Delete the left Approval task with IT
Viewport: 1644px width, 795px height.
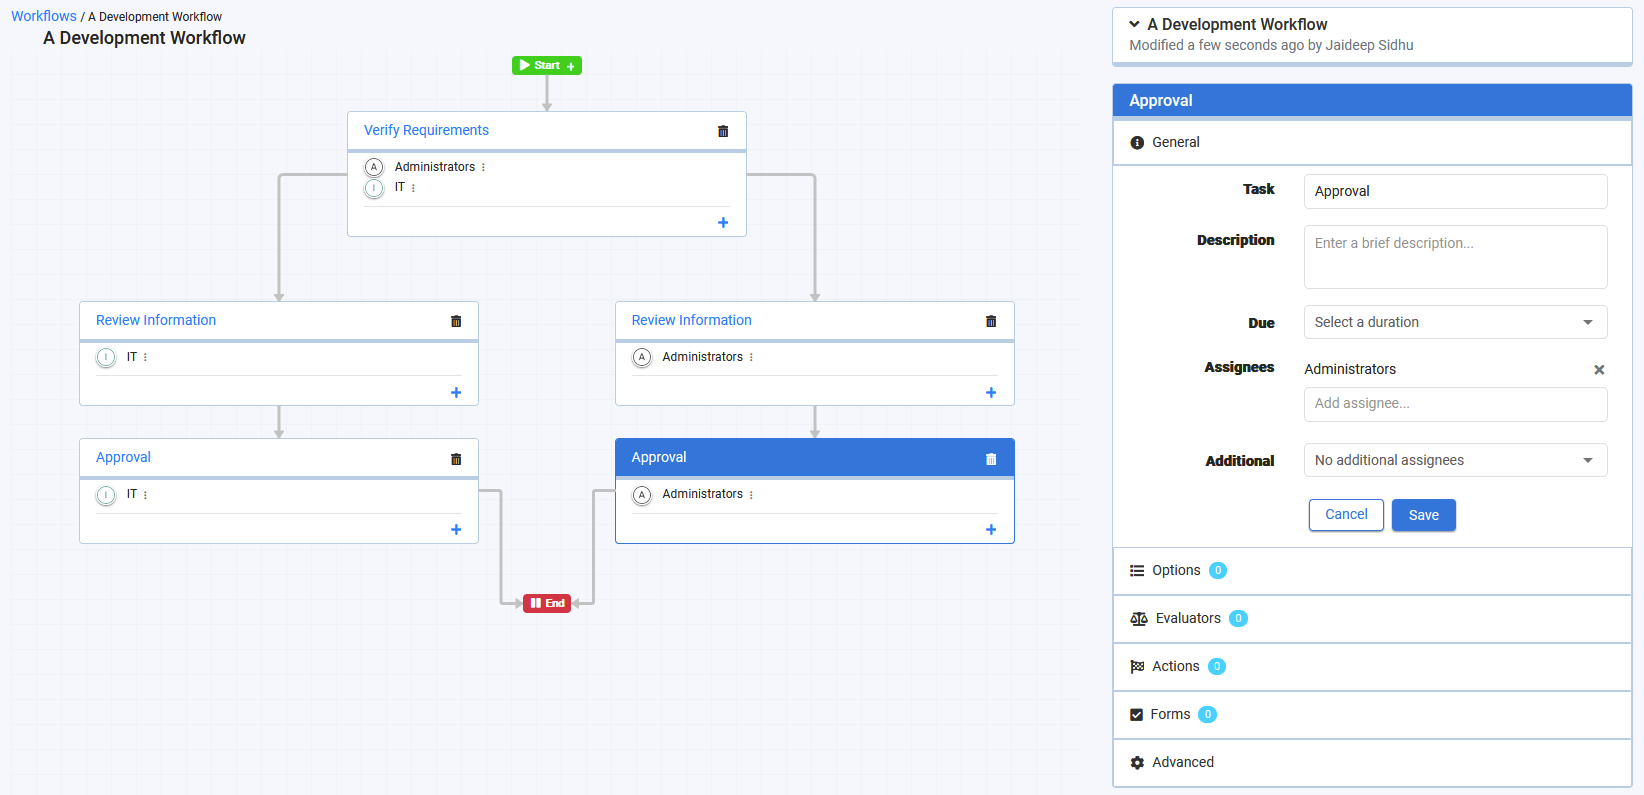click(x=456, y=459)
